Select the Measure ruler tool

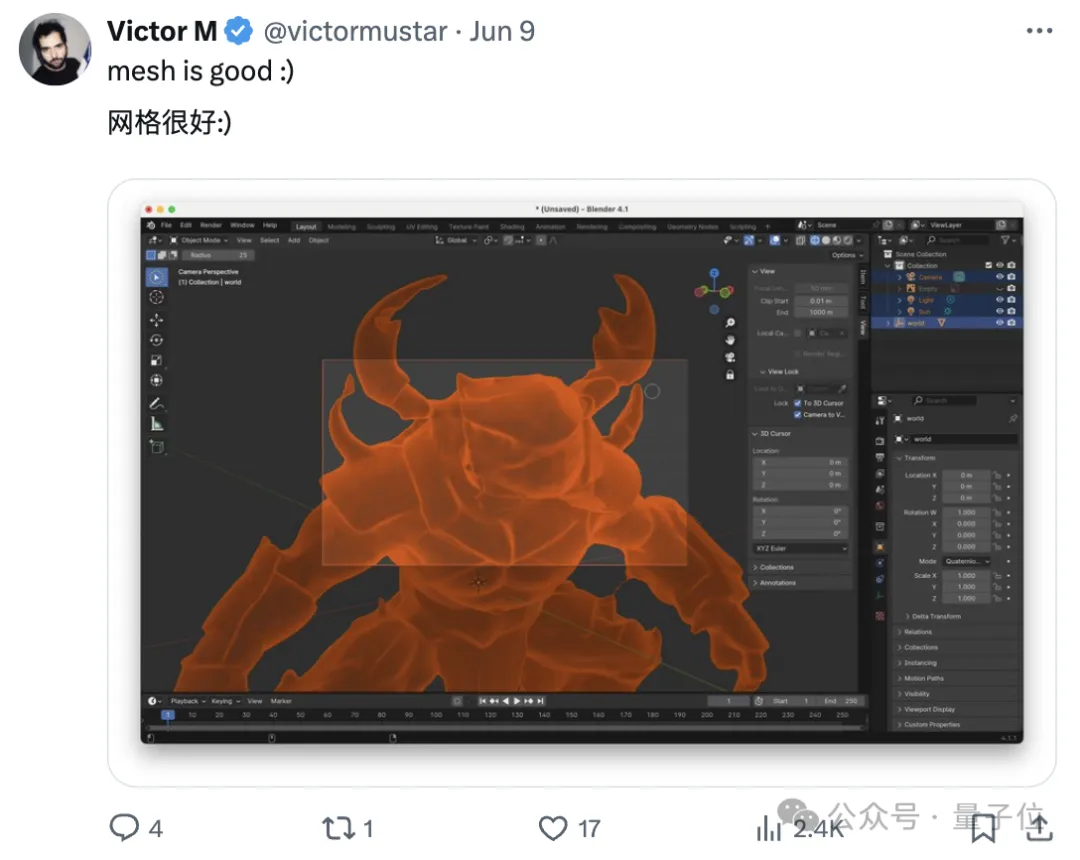[x=157, y=424]
